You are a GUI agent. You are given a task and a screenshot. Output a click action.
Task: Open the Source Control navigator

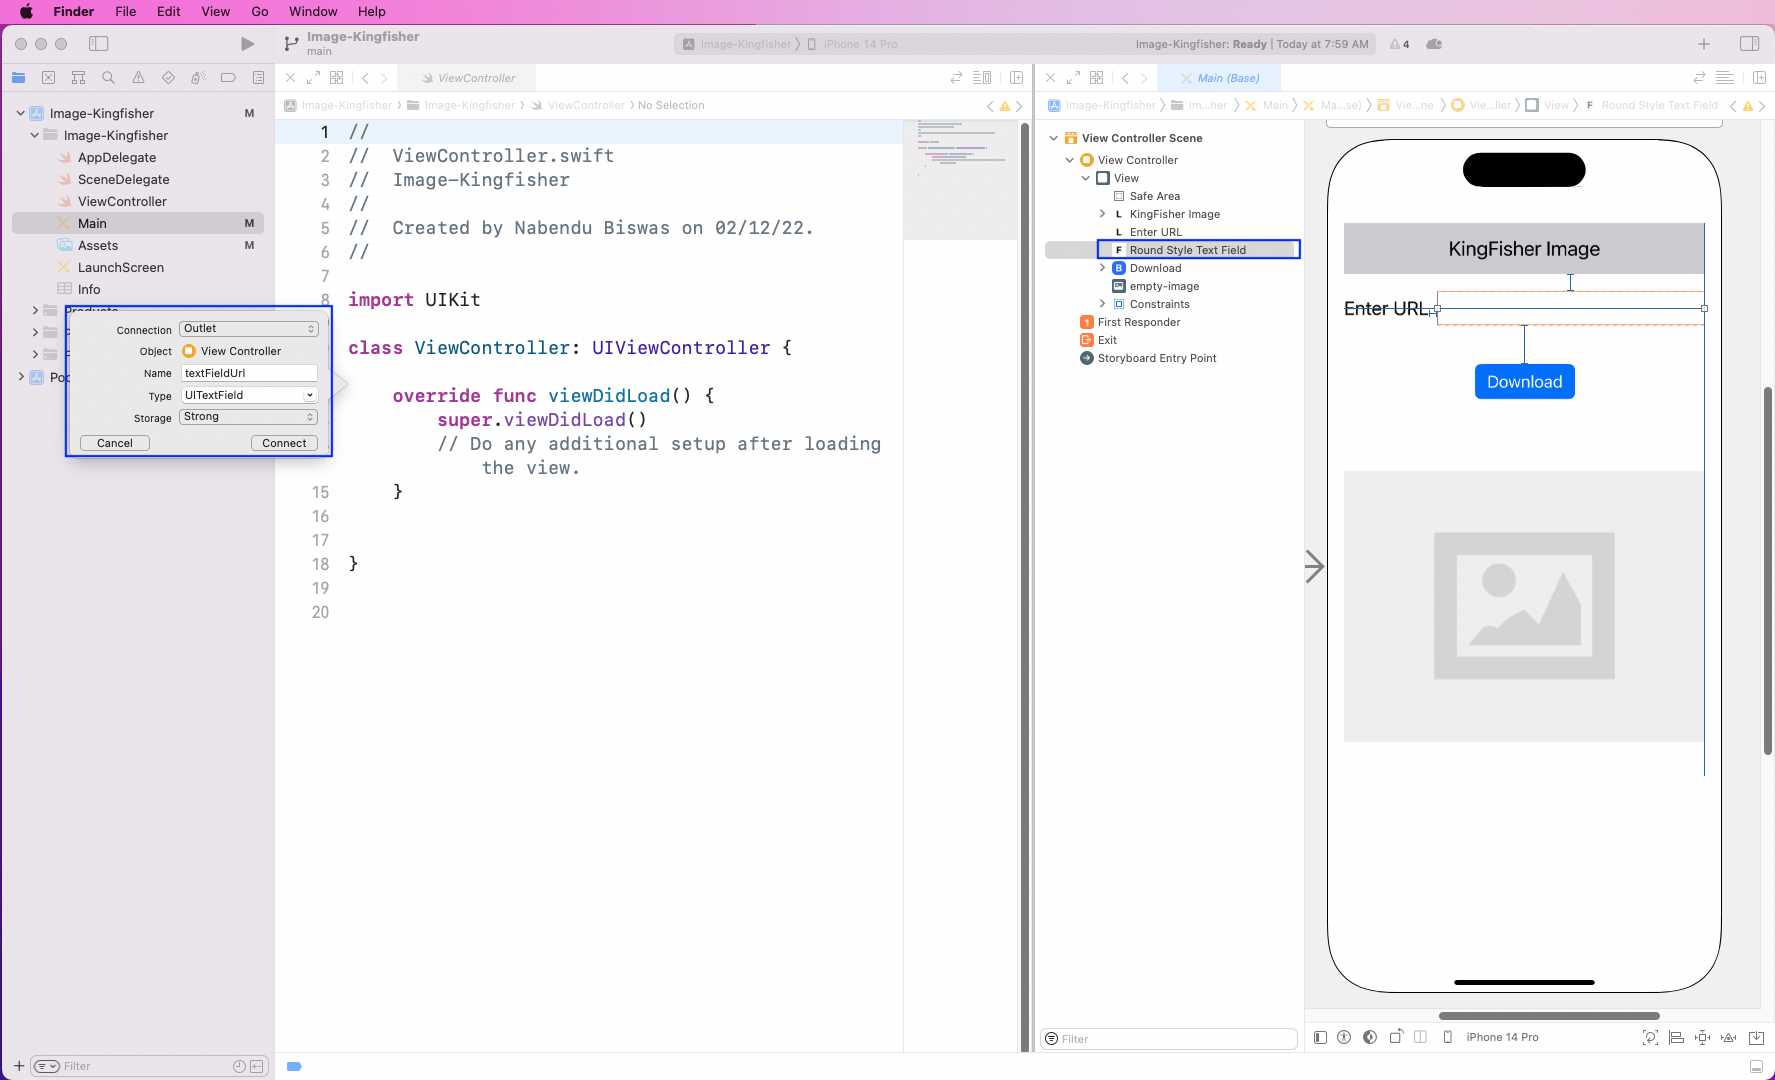pos(48,78)
